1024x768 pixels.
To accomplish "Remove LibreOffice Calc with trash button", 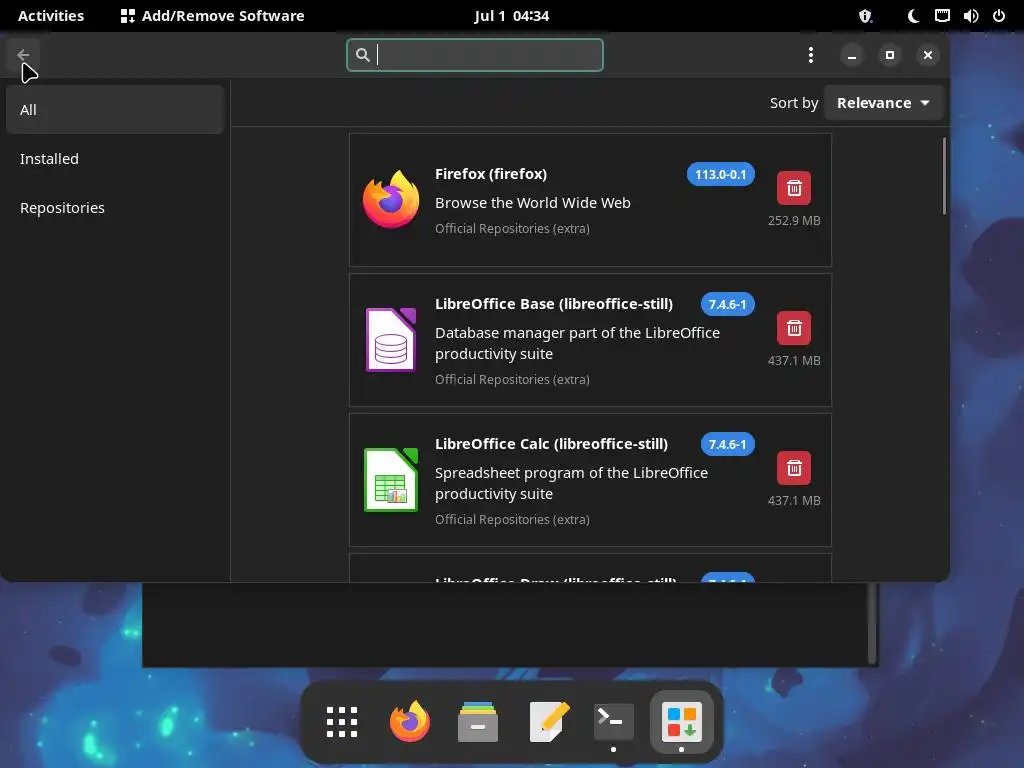I will pyautogui.click(x=793, y=468).
